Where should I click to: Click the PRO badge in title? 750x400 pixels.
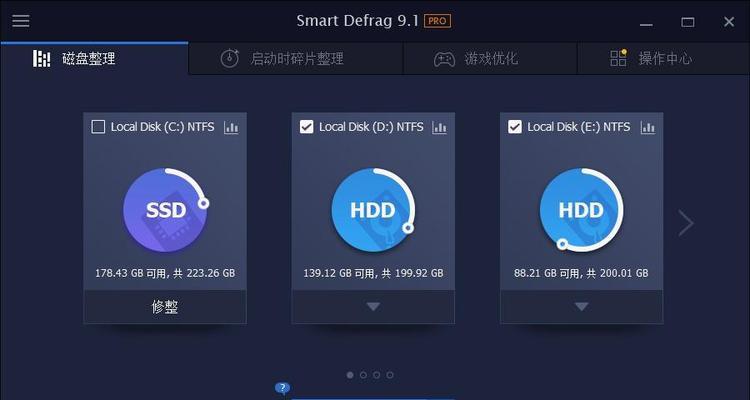437,21
